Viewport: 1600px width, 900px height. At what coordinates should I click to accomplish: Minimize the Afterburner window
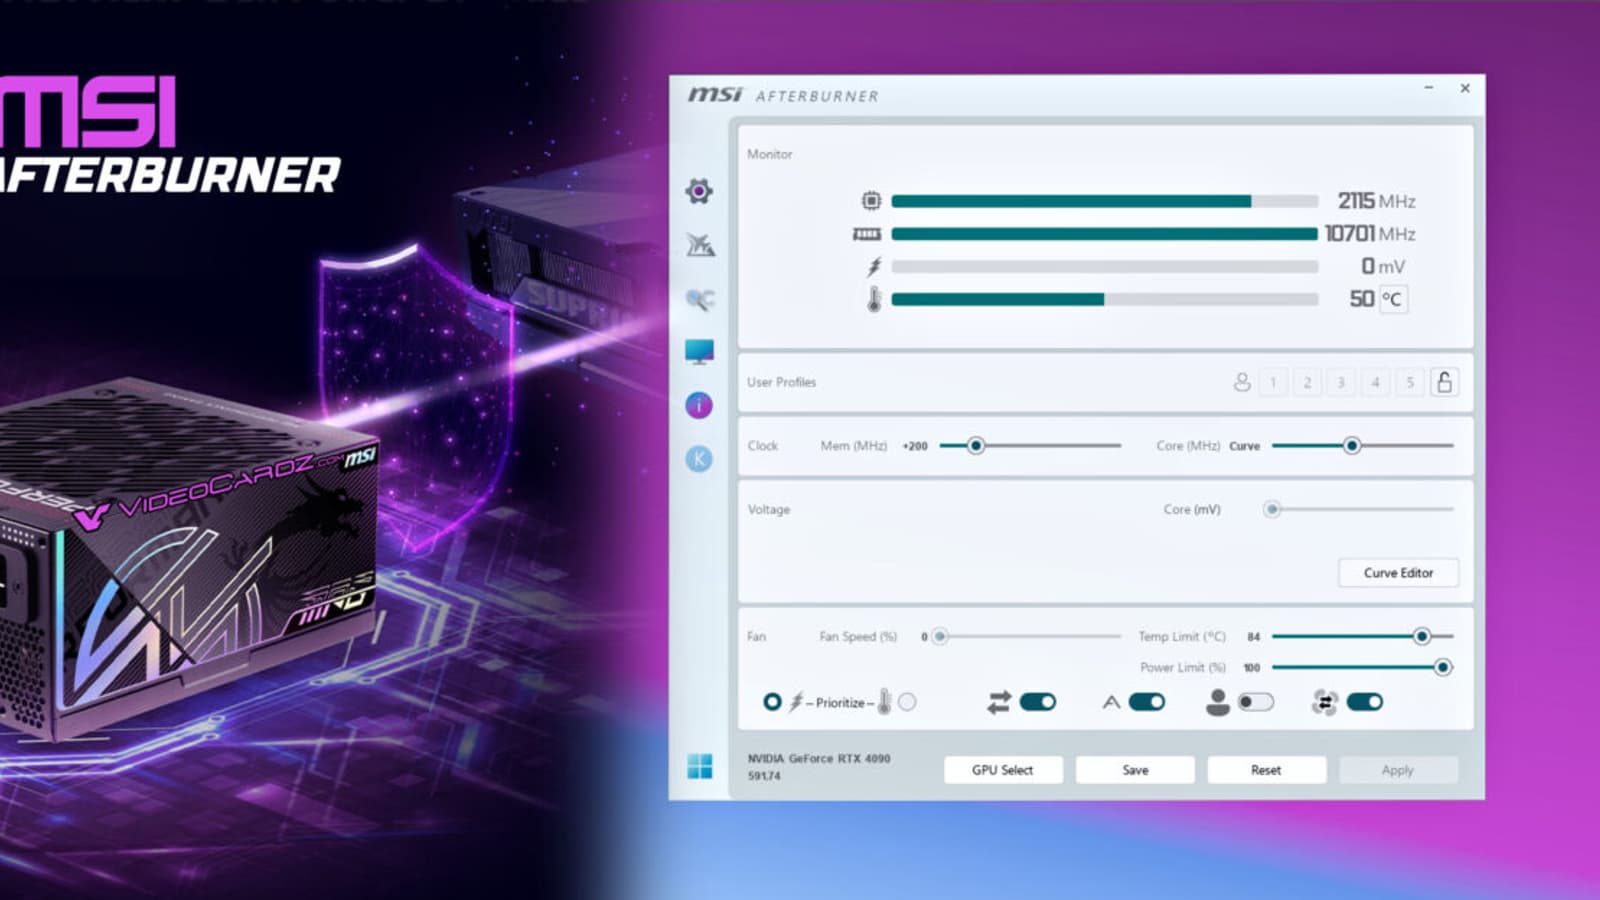pos(1429,88)
